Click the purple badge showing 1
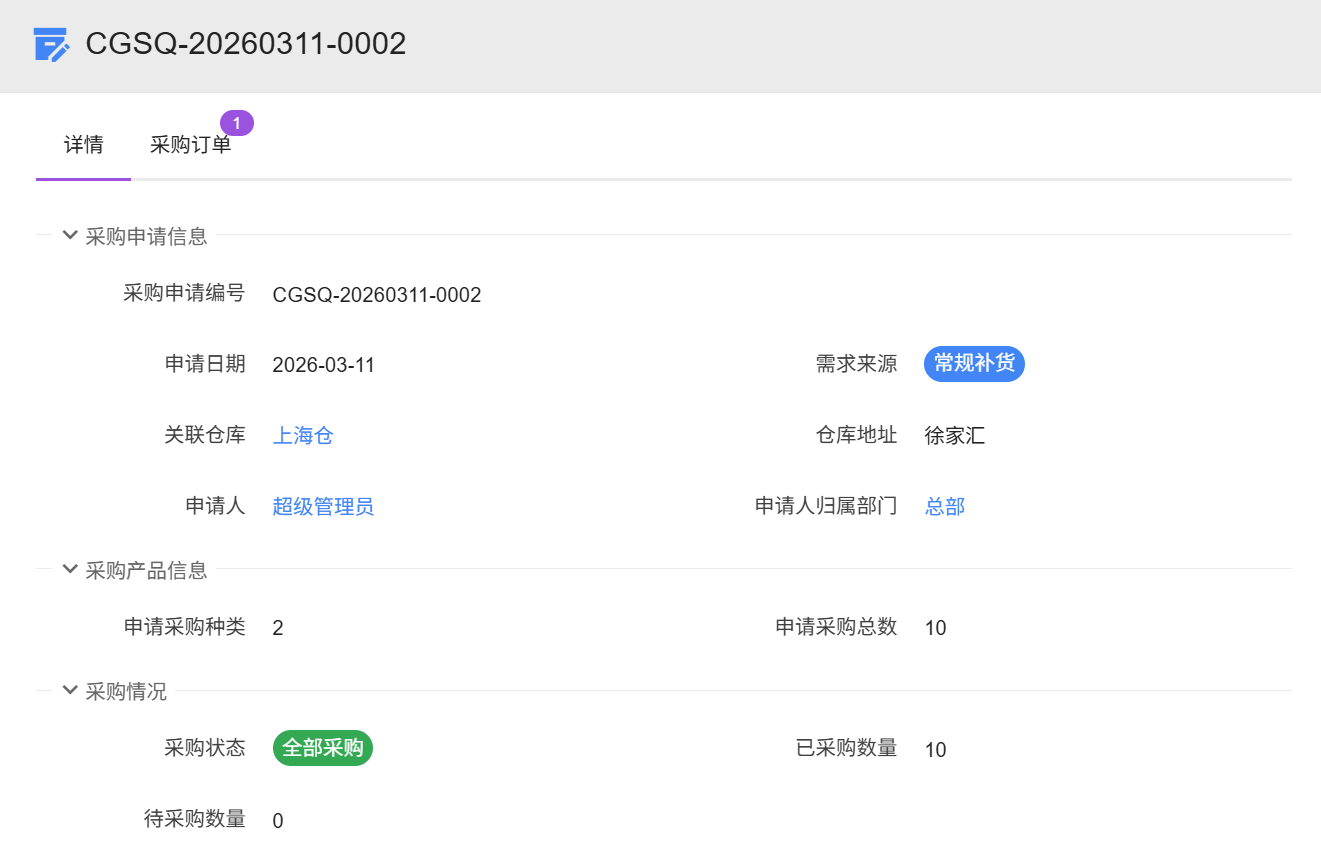This screenshot has height=844, width=1321. coord(237,123)
